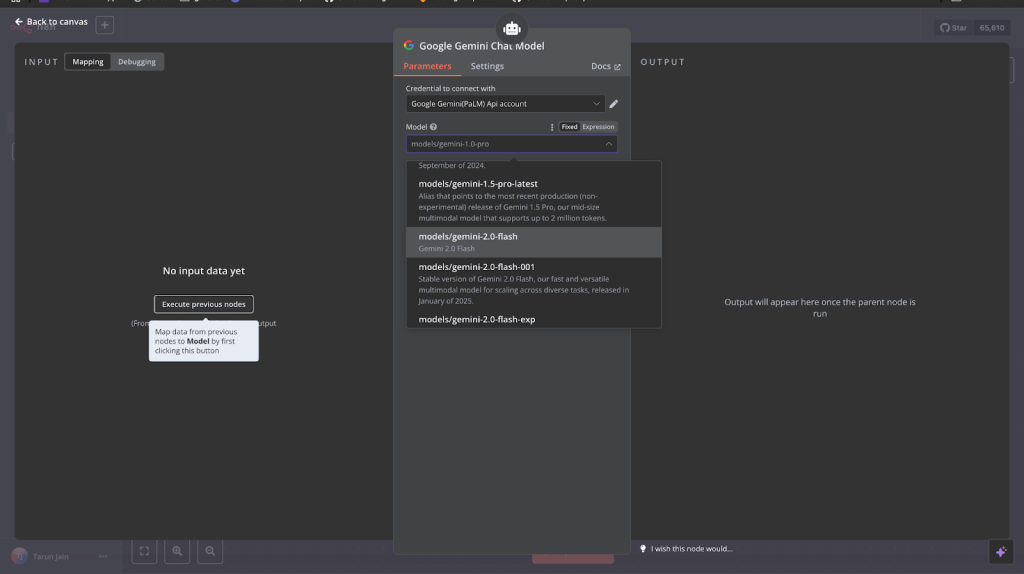Click the GitHub Star button
The image size is (1024, 574).
click(953, 27)
